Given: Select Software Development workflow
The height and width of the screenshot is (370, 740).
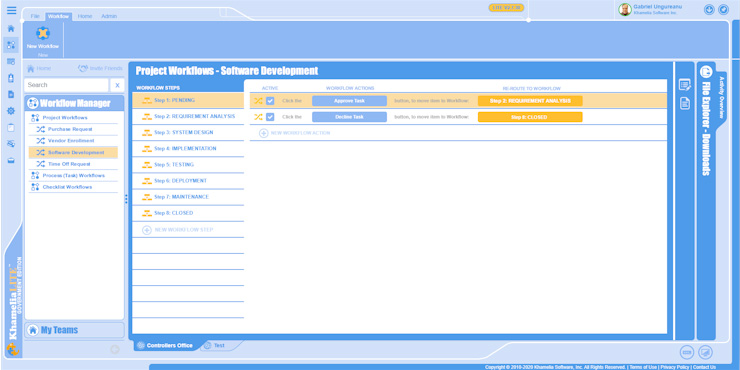Looking at the screenshot, I should tap(74, 152).
